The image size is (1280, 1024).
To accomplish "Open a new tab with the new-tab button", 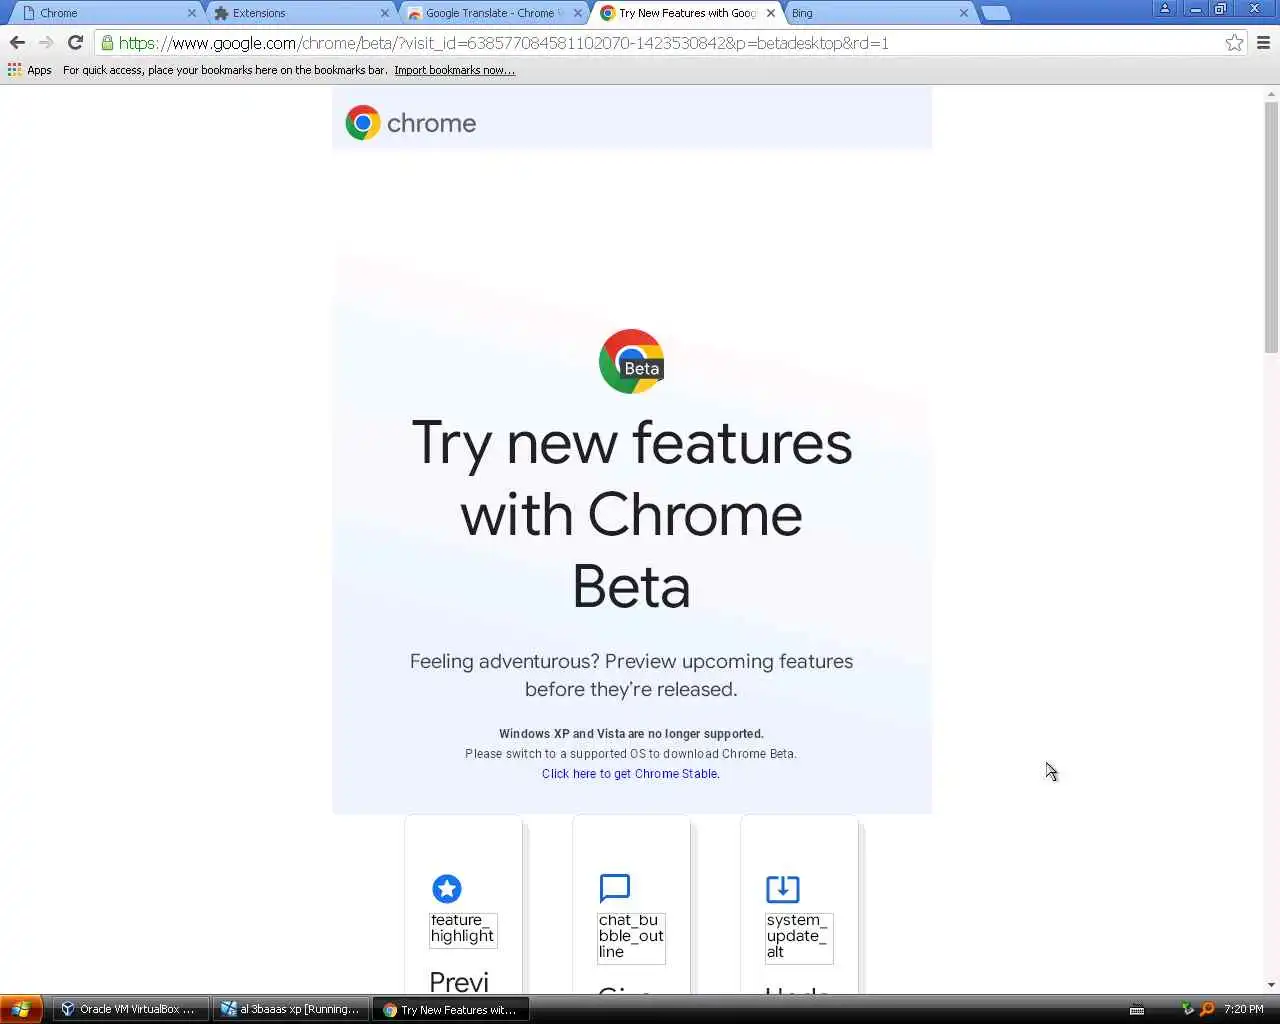I will pyautogui.click(x=995, y=13).
